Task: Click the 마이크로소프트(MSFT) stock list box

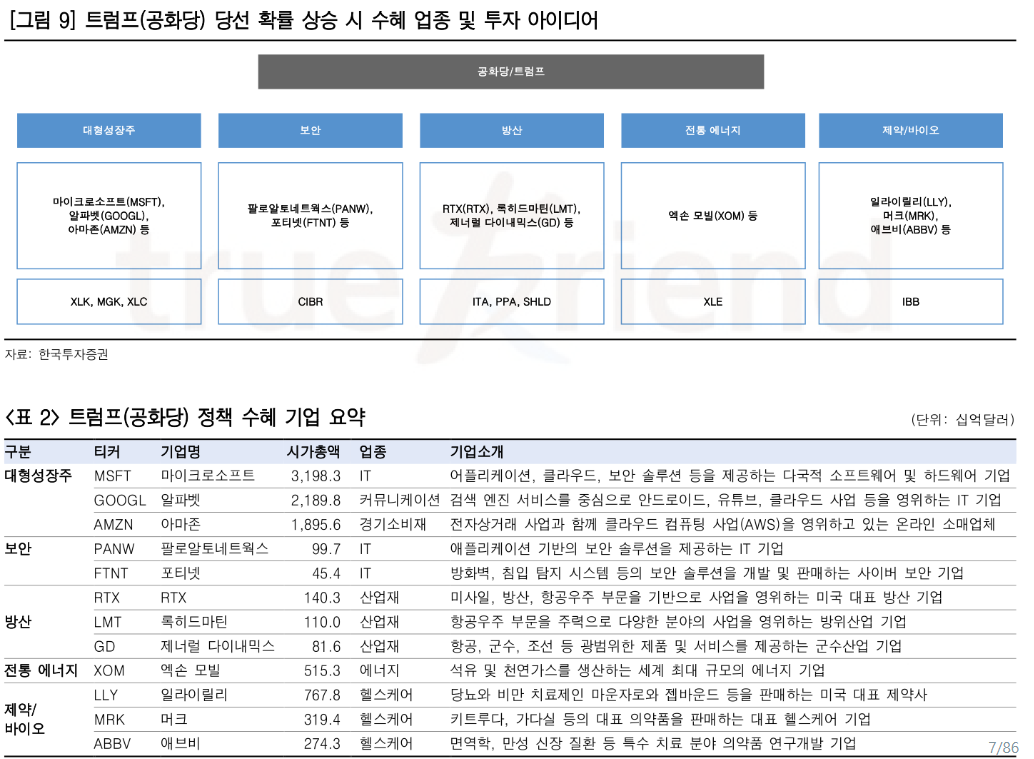Action: 109,216
